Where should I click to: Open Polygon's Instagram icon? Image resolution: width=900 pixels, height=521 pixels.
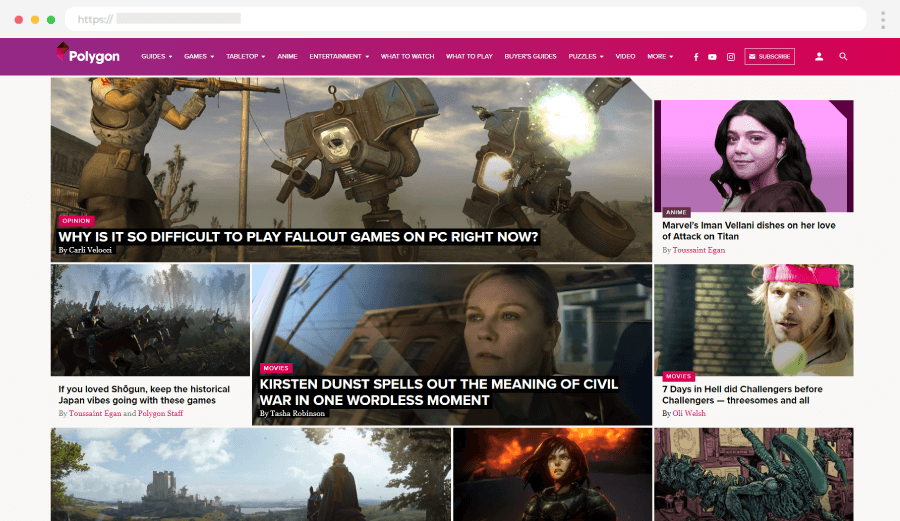tap(731, 57)
